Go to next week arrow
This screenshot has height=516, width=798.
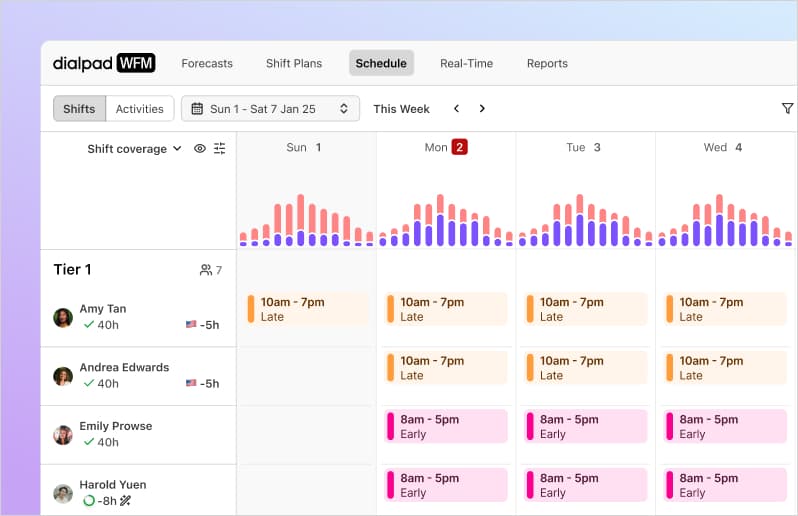[x=482, y=108]
